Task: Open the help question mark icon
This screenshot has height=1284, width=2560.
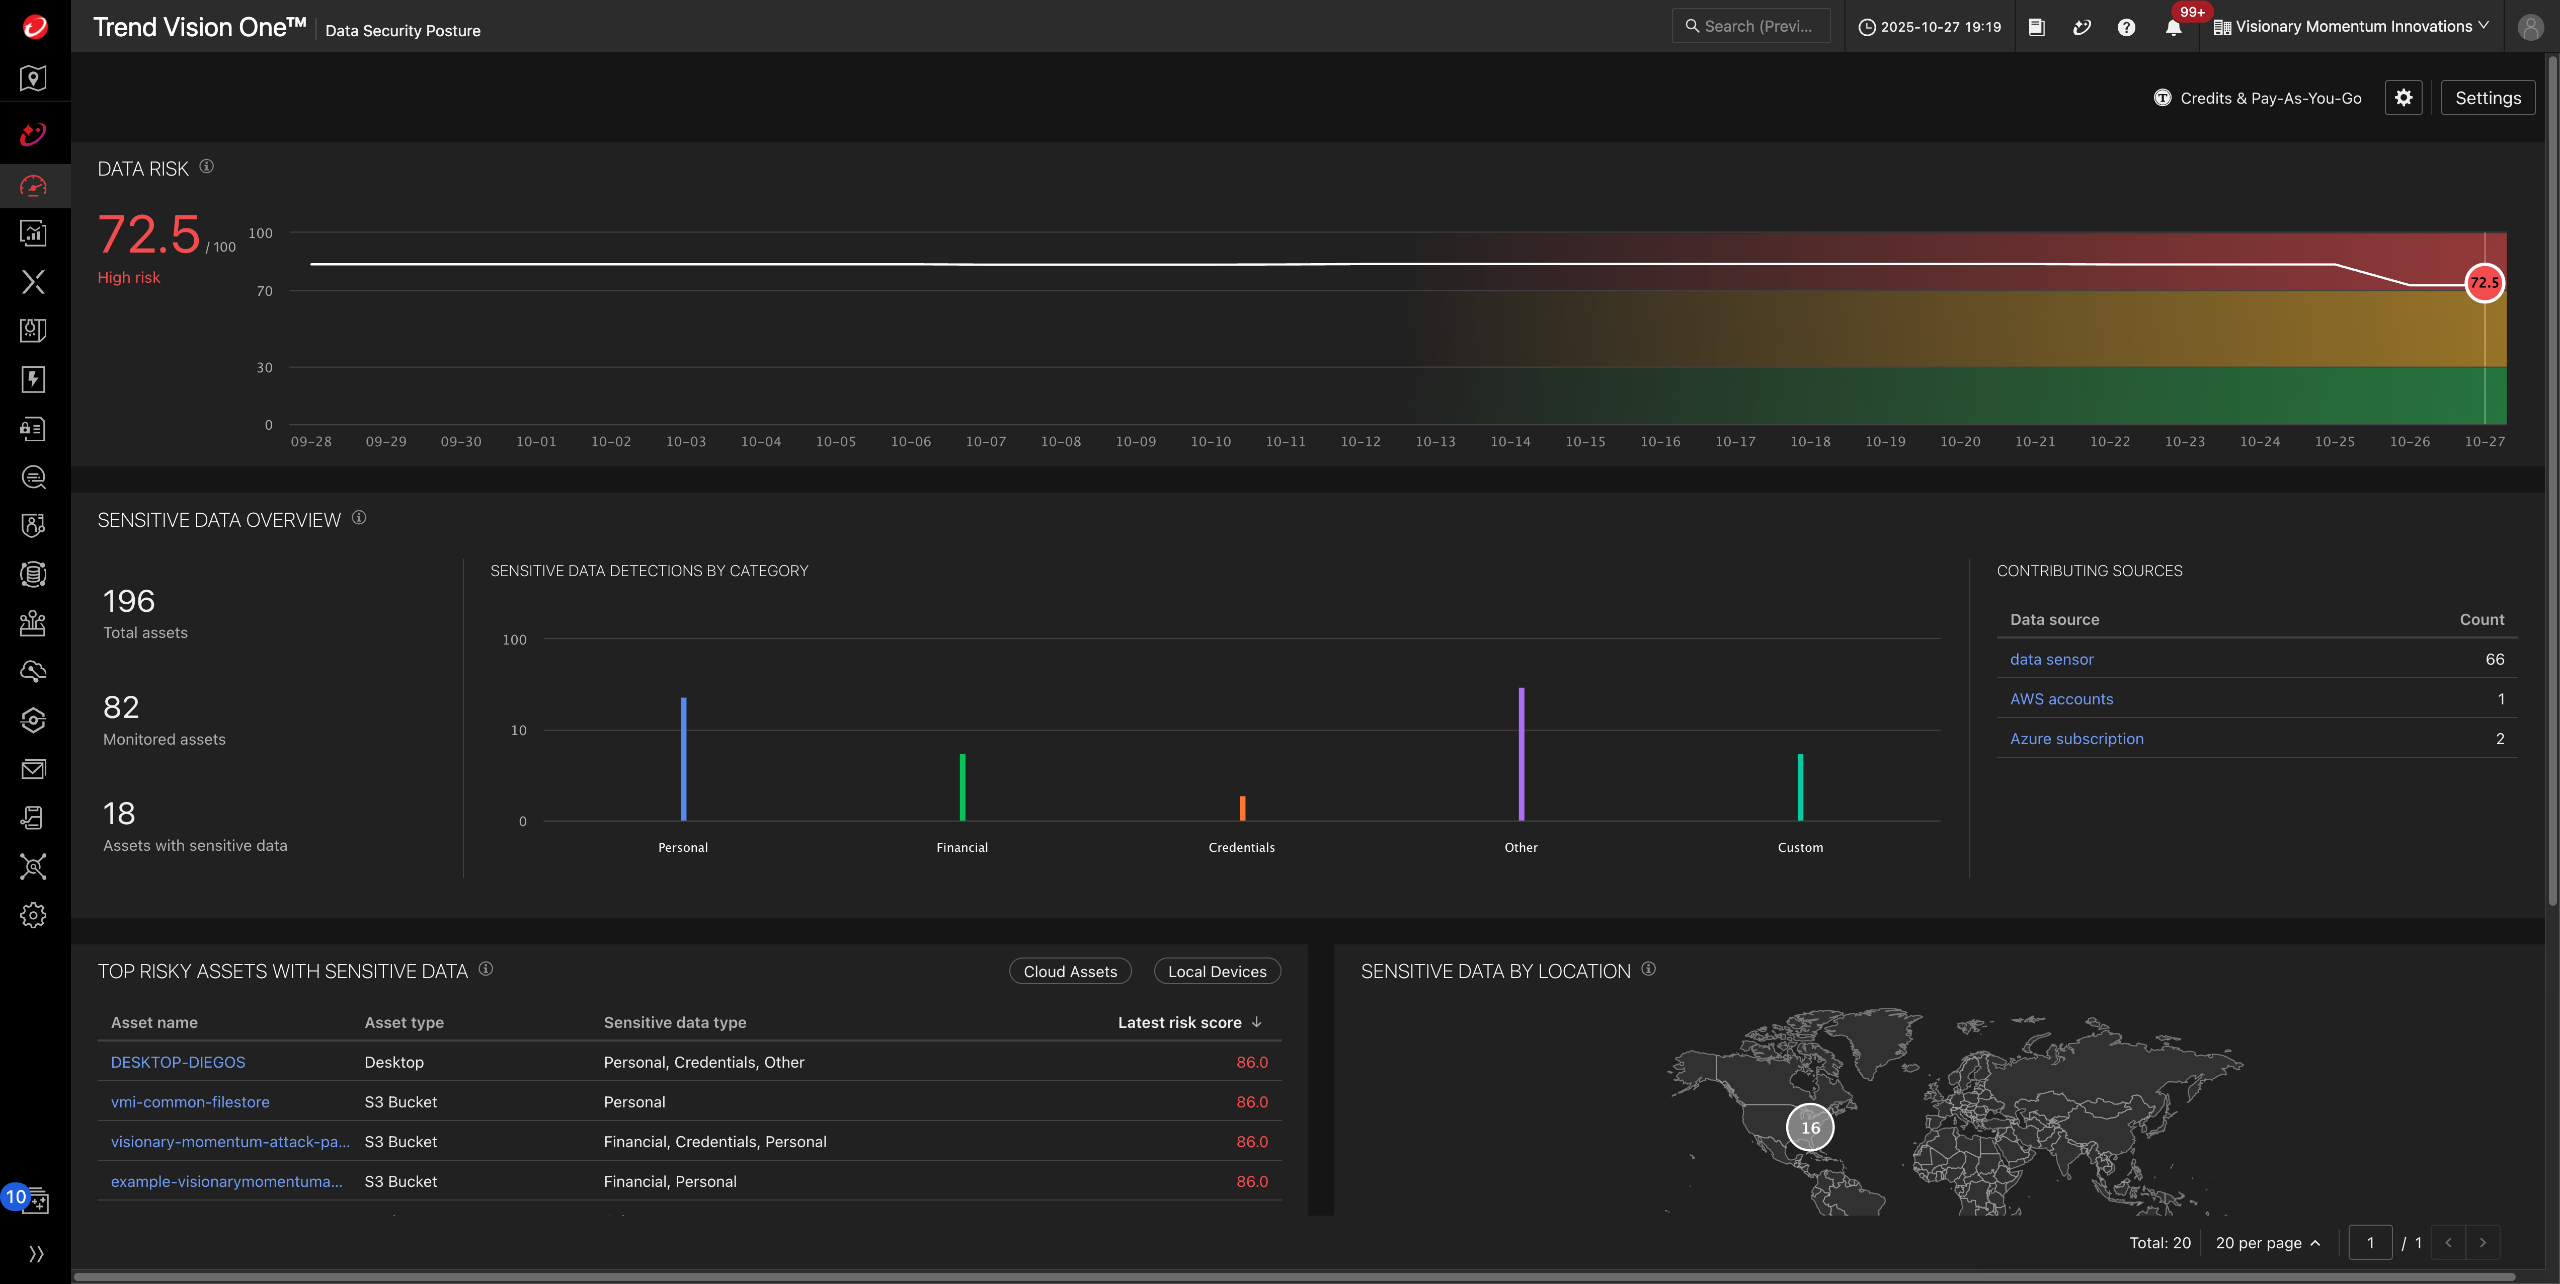Action: (x=2126, y=27)
